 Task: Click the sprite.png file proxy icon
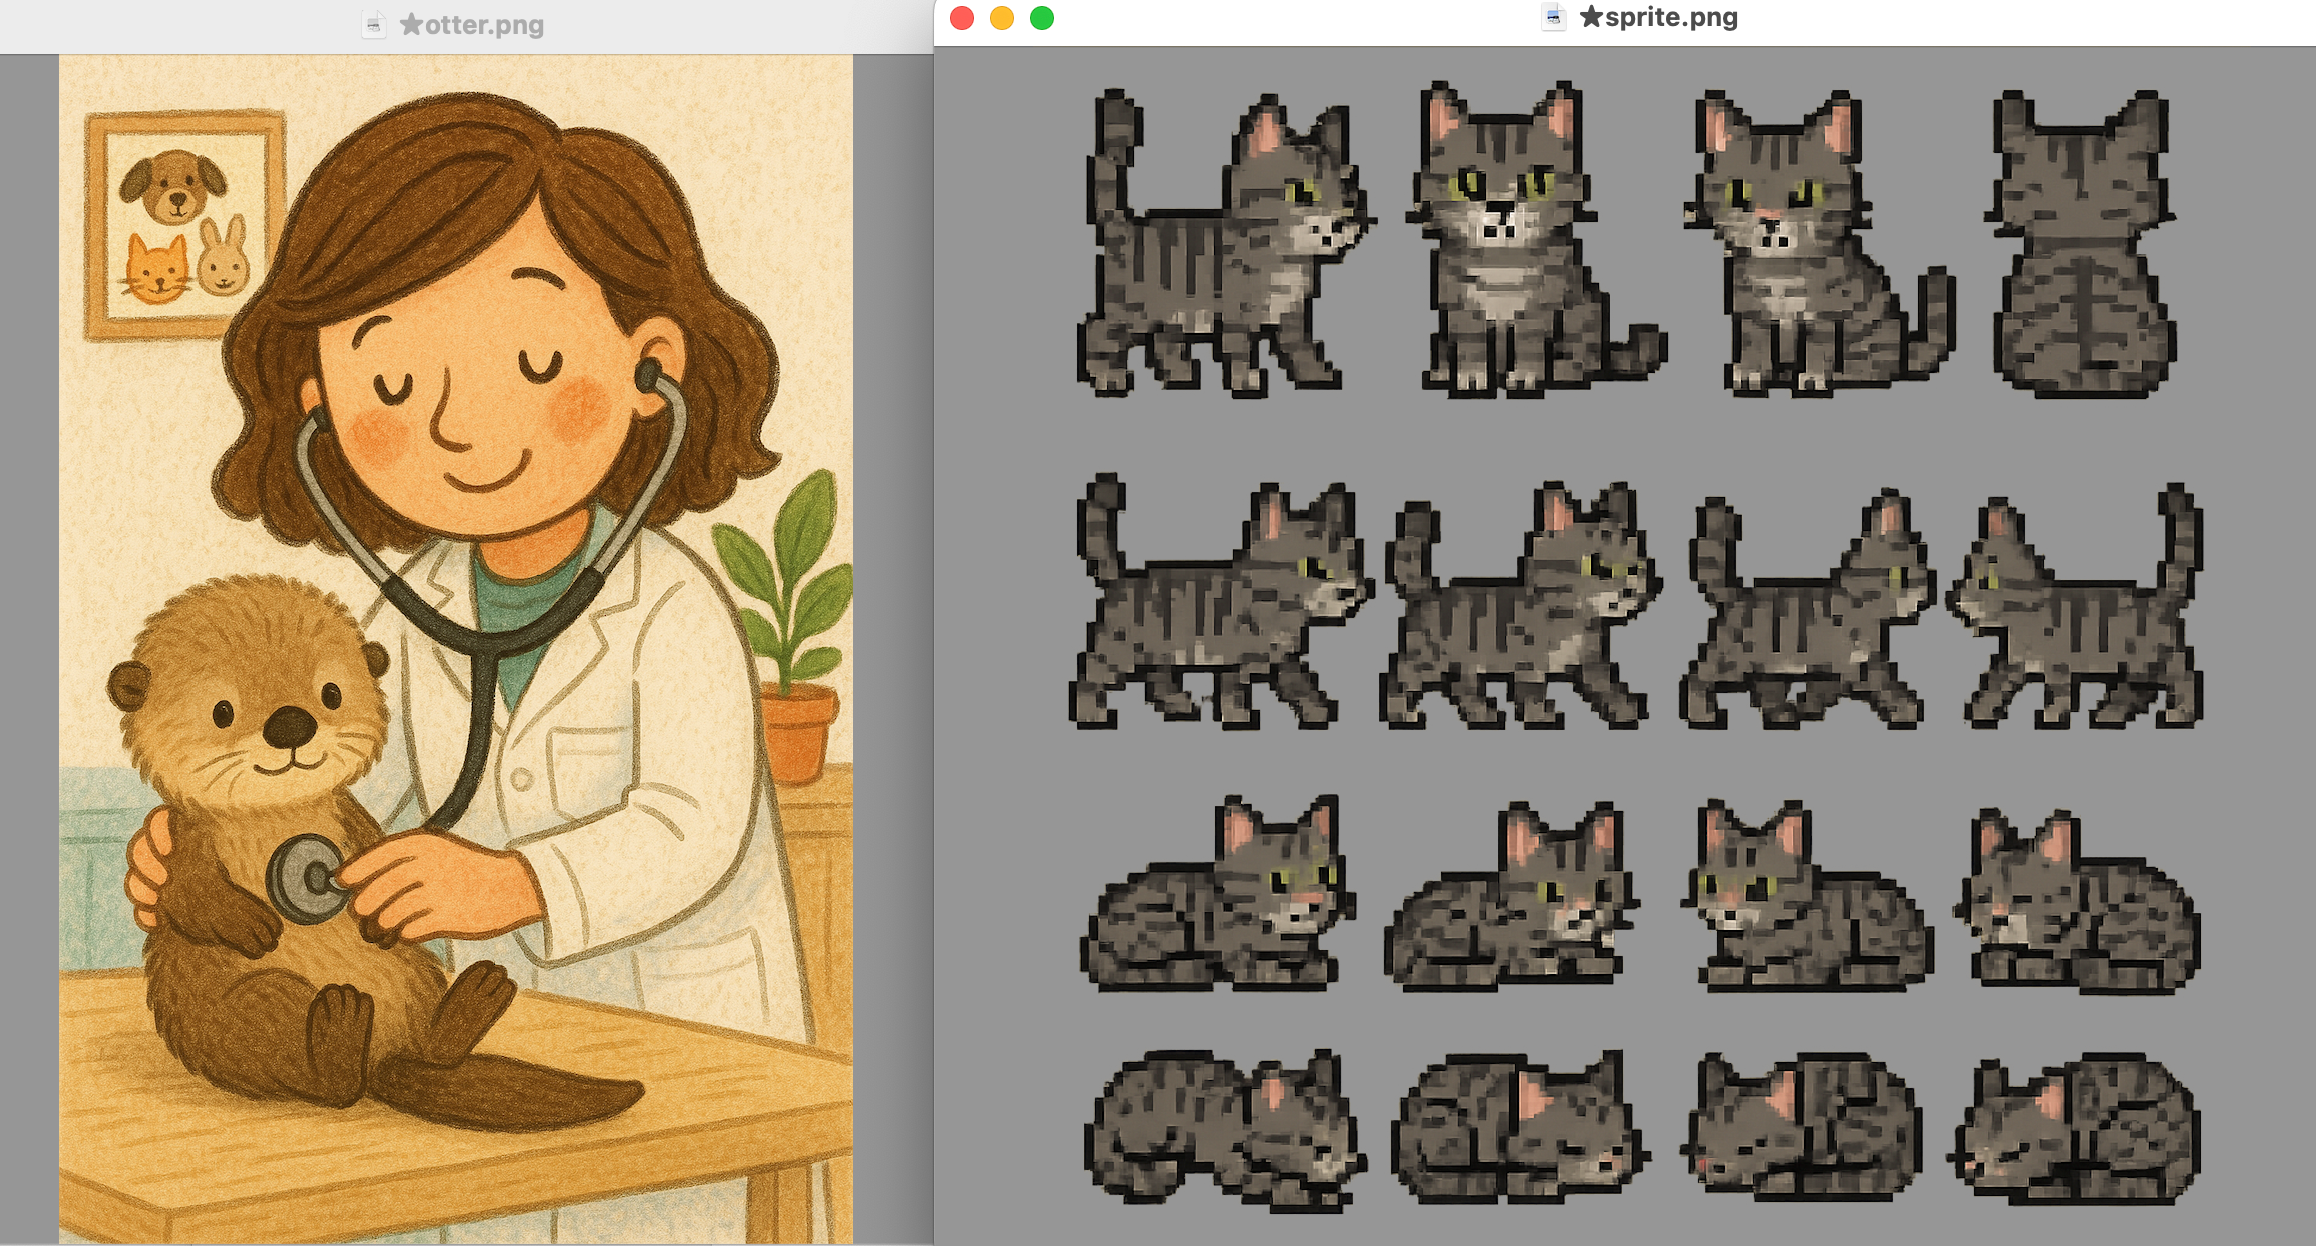[x=1553, y=17]
